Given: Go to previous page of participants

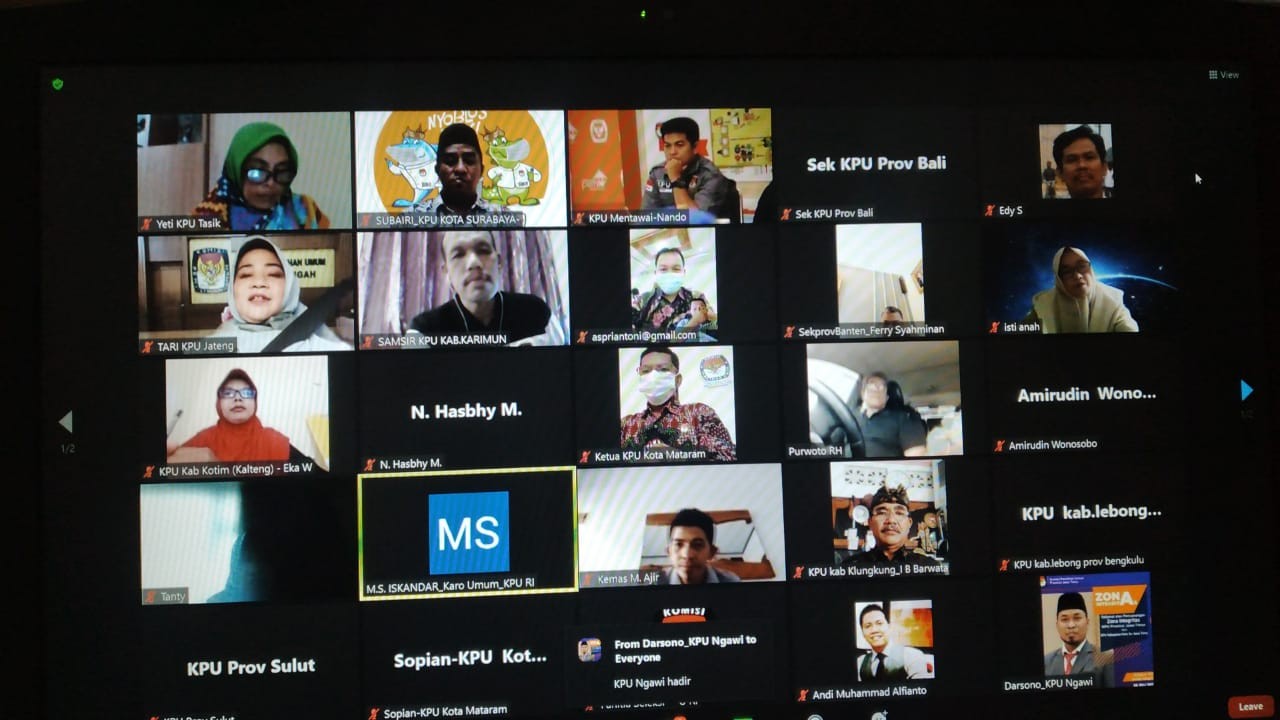Looking at the screenshot, I should click(x=66, y=422).
